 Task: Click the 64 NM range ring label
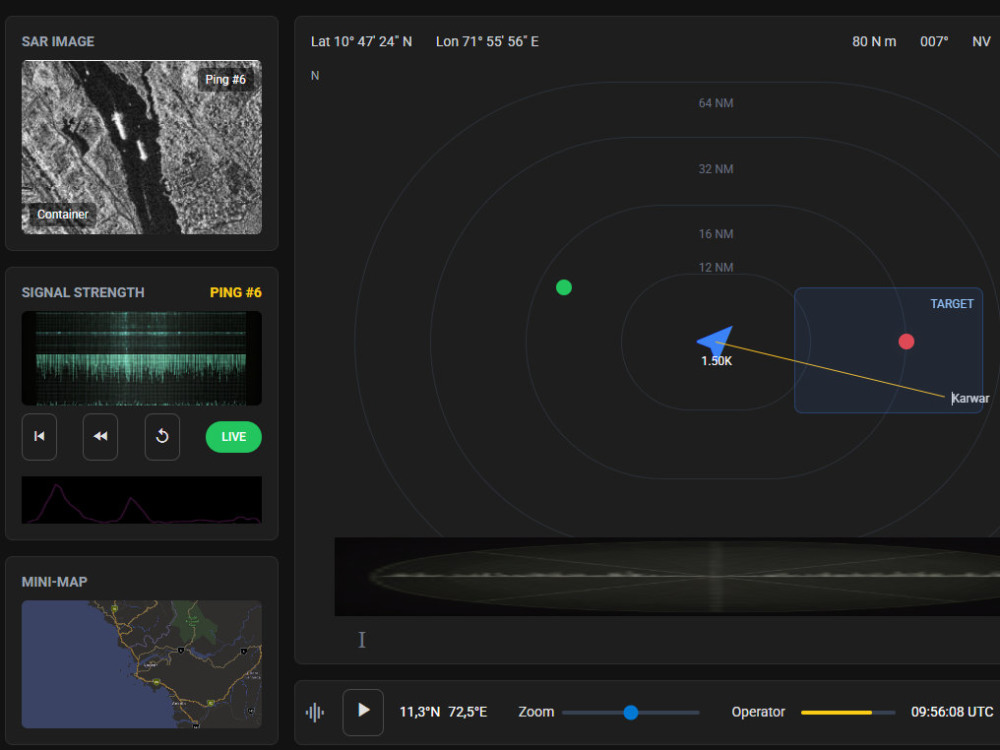coord(716,103)
